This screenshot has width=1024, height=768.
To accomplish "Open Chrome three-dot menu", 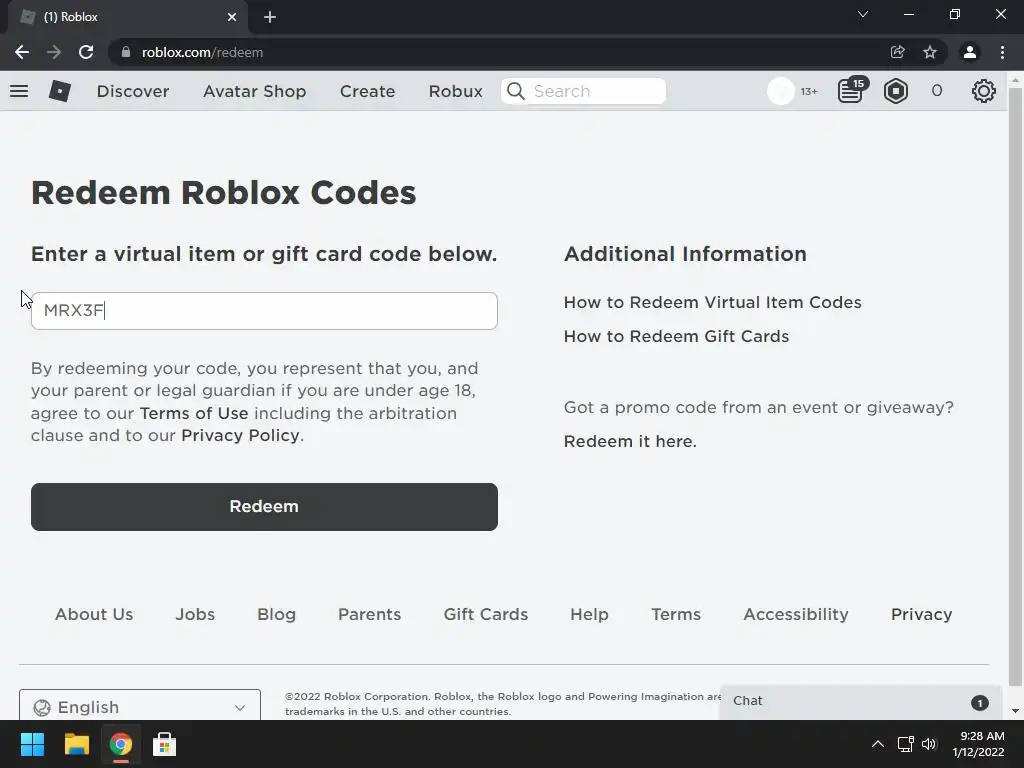I will click(x=1002, y=52).
